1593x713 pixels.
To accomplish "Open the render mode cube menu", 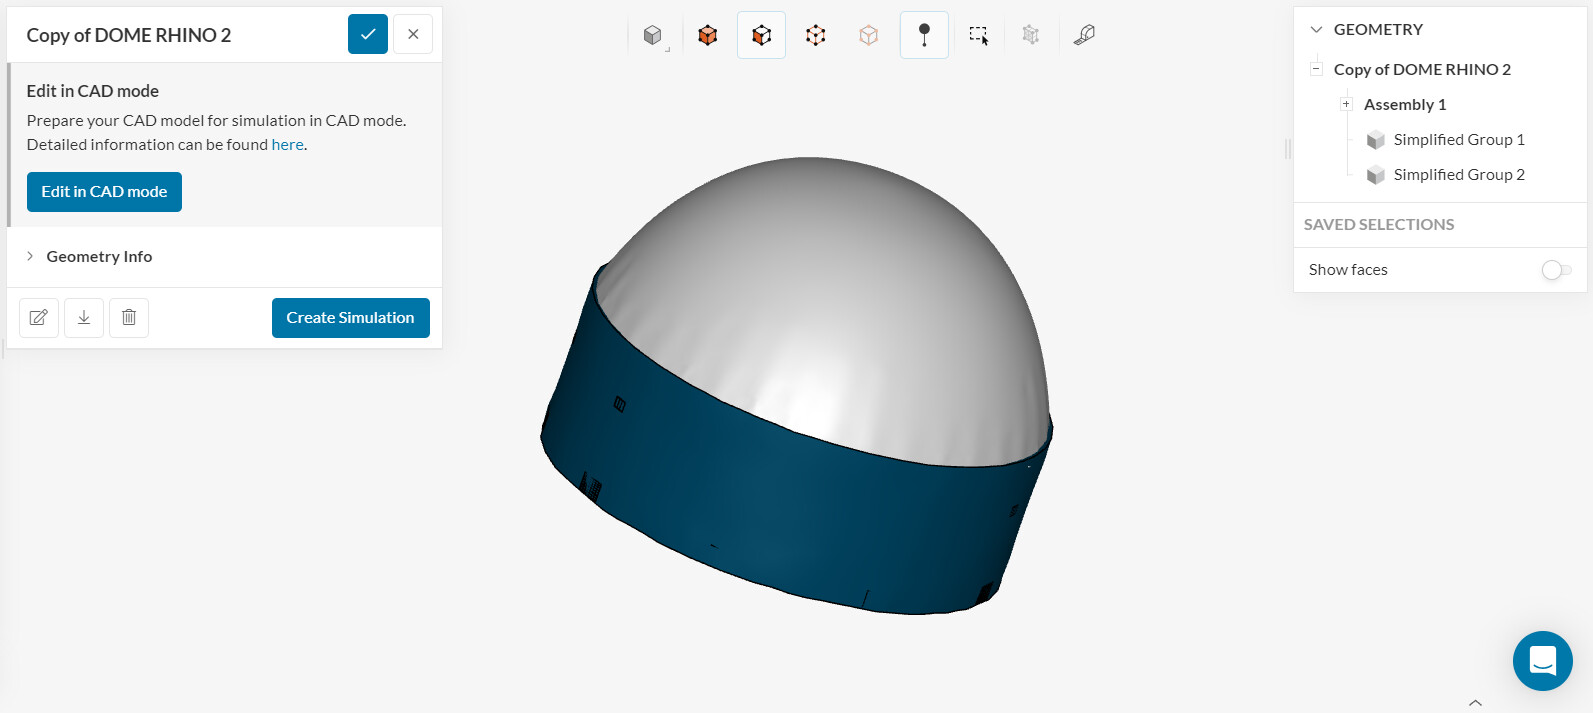I will coord(654,36).
